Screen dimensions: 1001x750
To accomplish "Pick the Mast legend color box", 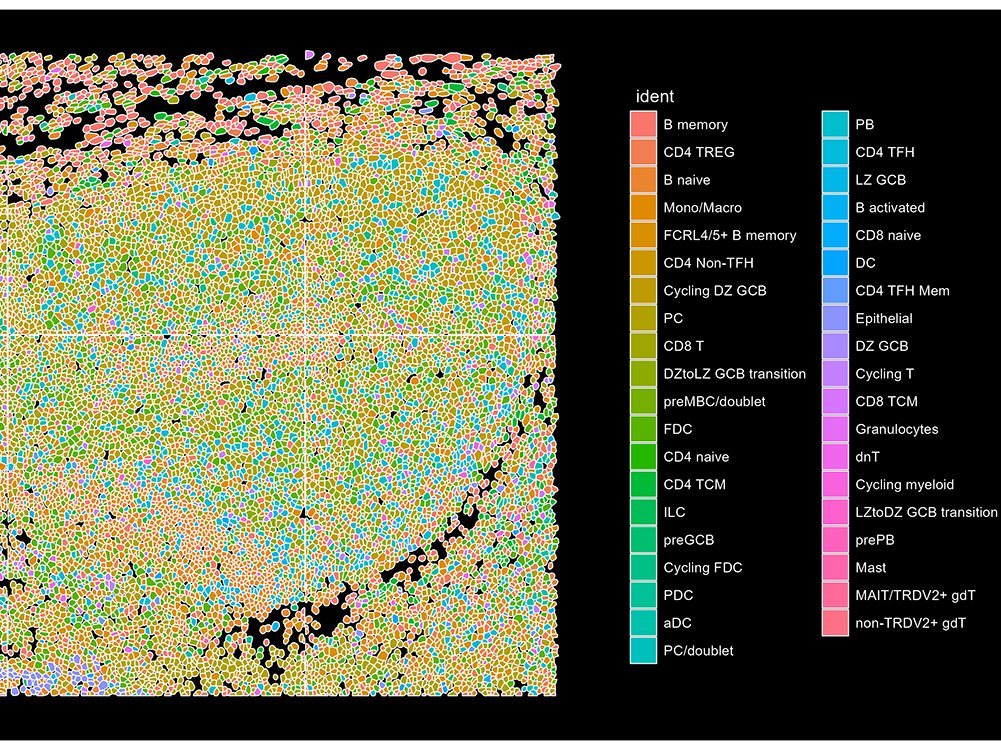I will [835, 568].
